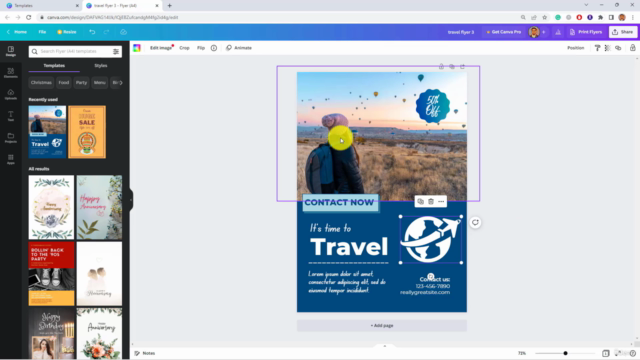The width and height of the screenshot is (640, 360).
Task: Collapse the side panel handle
Action: [131, 200]
